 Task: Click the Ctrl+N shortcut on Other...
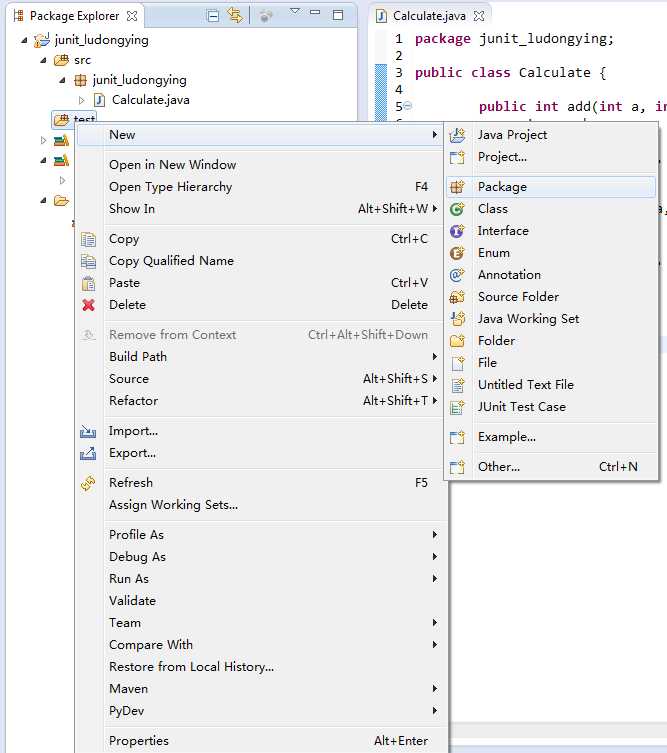coord(618,467)
